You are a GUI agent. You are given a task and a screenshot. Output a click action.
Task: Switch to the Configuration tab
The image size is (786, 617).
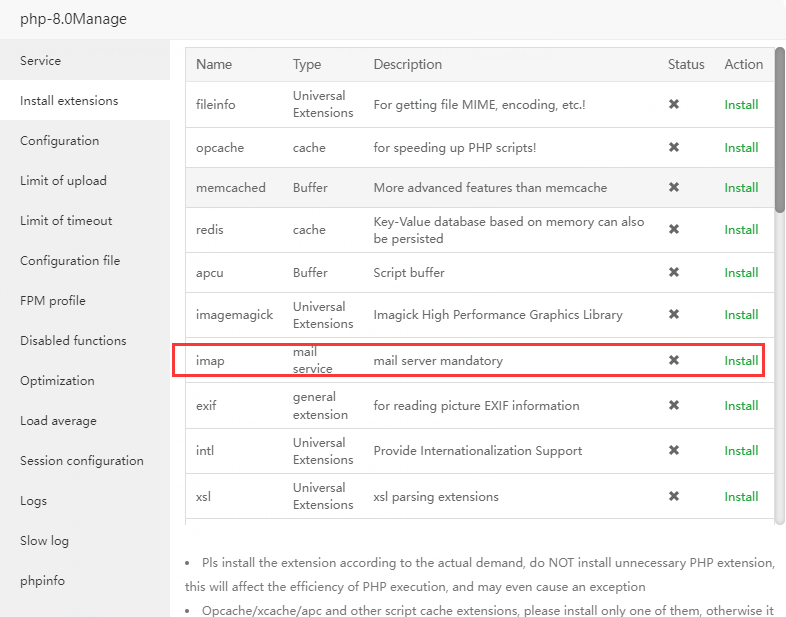tap(60, 141)
